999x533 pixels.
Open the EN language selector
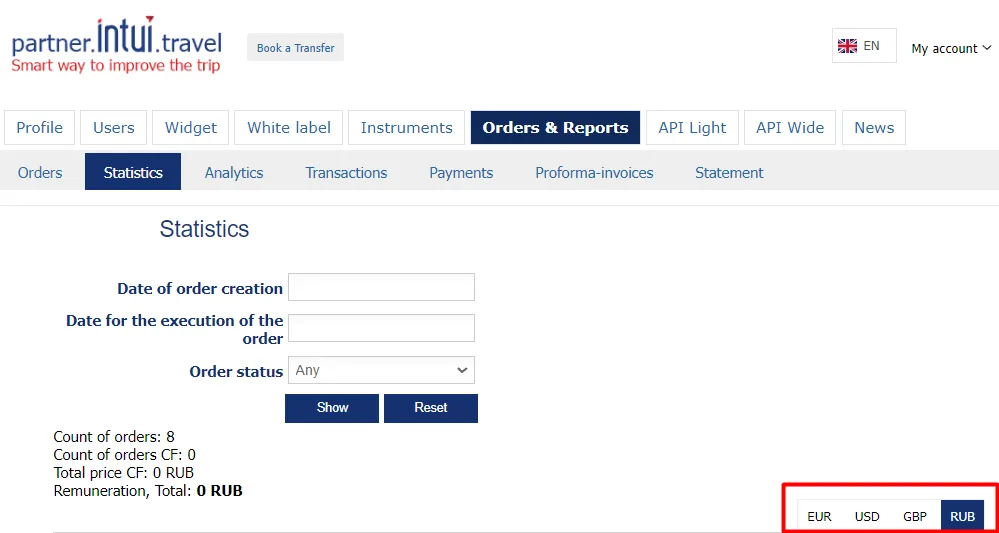click(x=863, y=46)
